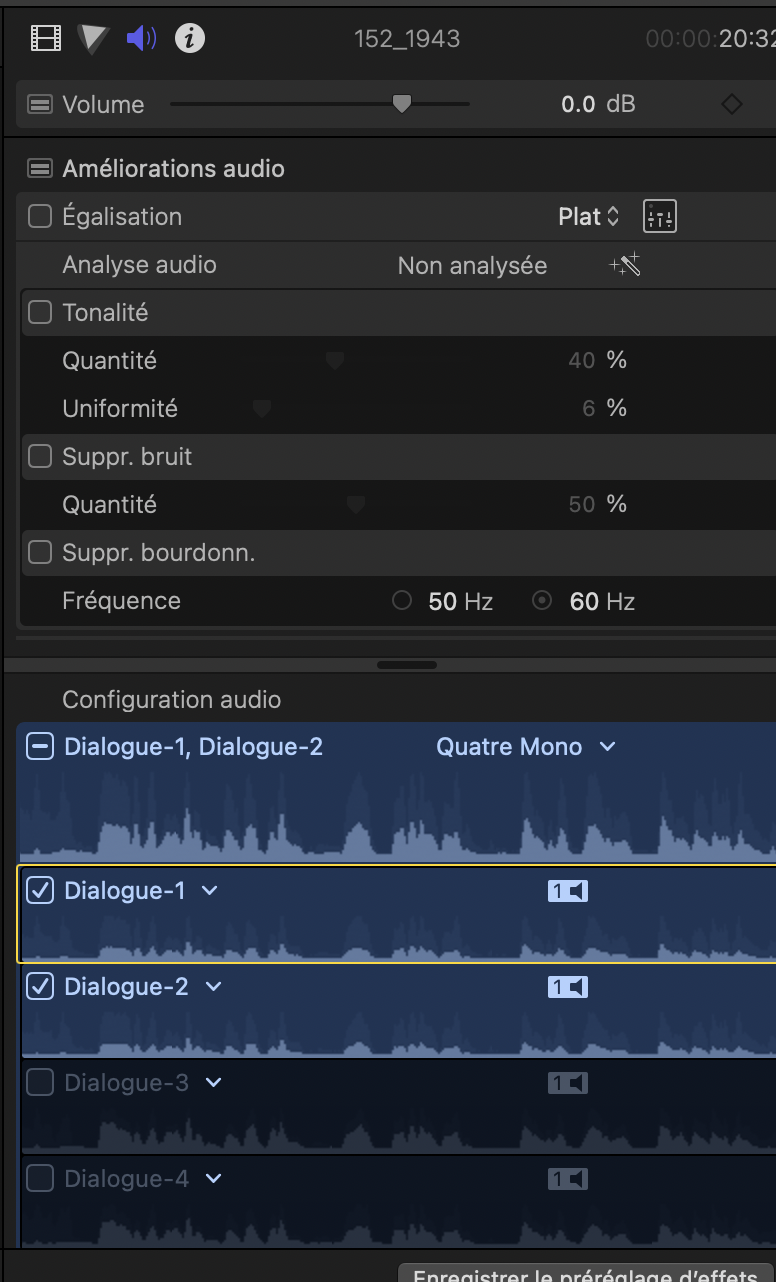Click the Volume slider handle
Screen dimensions: 776x1282
[402, 104]
